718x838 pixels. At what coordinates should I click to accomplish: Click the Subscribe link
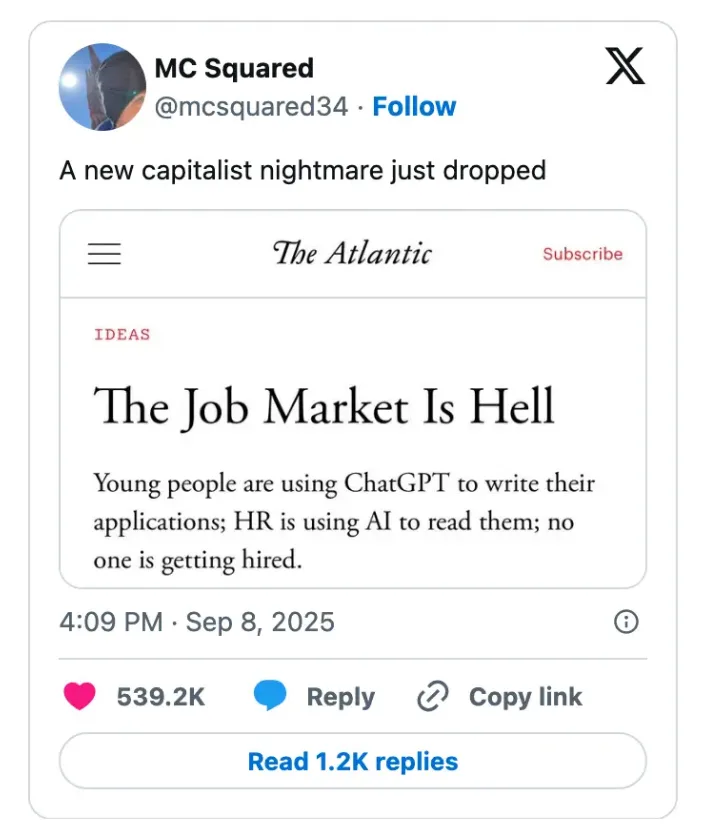tap(582, 254)
